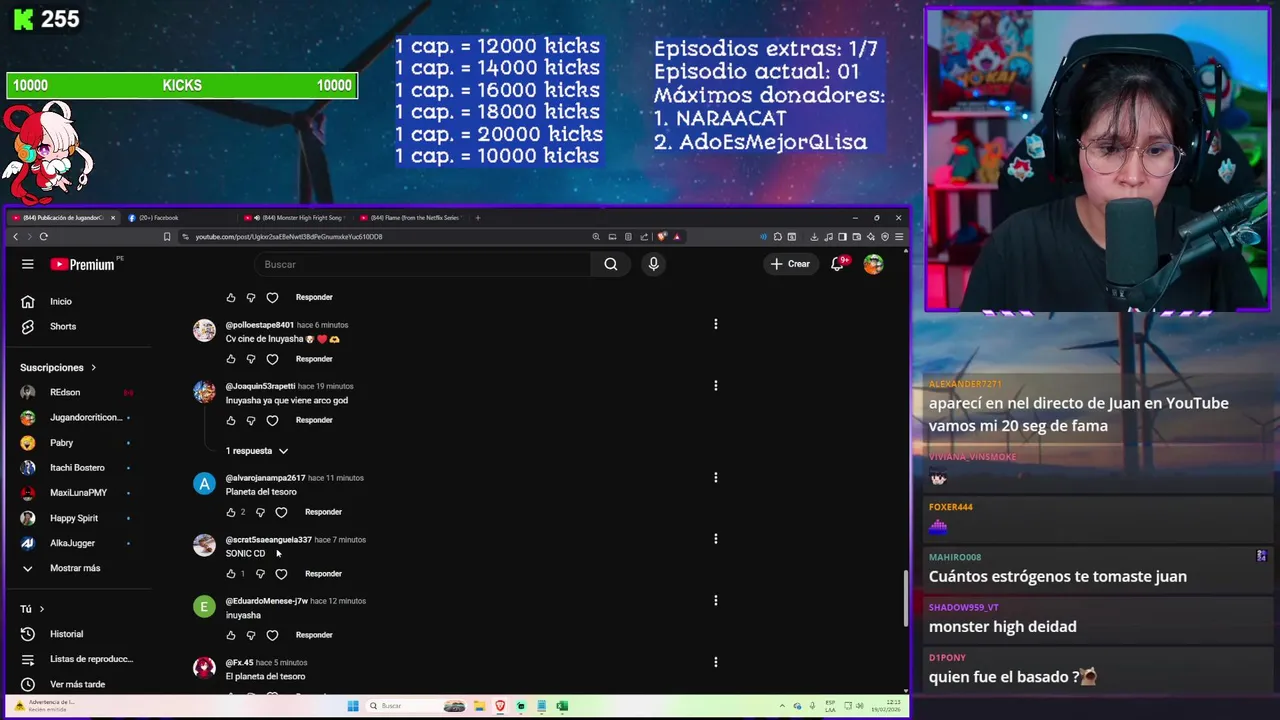This screenshot has width=1280, height=720.
Task: Reply to the "SONIC CD" comment
Action: click(x=323, y=574)
